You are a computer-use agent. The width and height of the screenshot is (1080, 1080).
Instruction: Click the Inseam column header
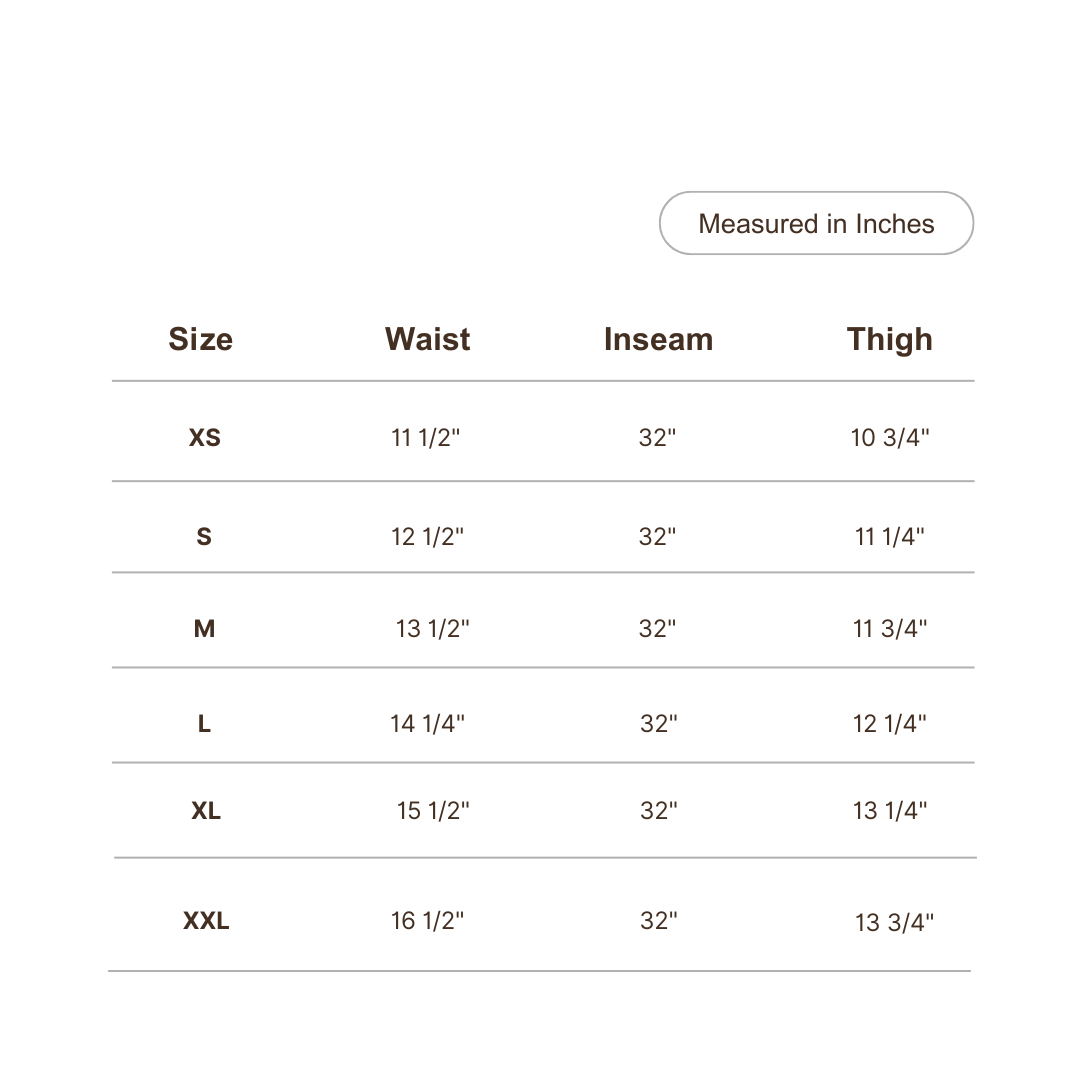[x=658, y=339]
